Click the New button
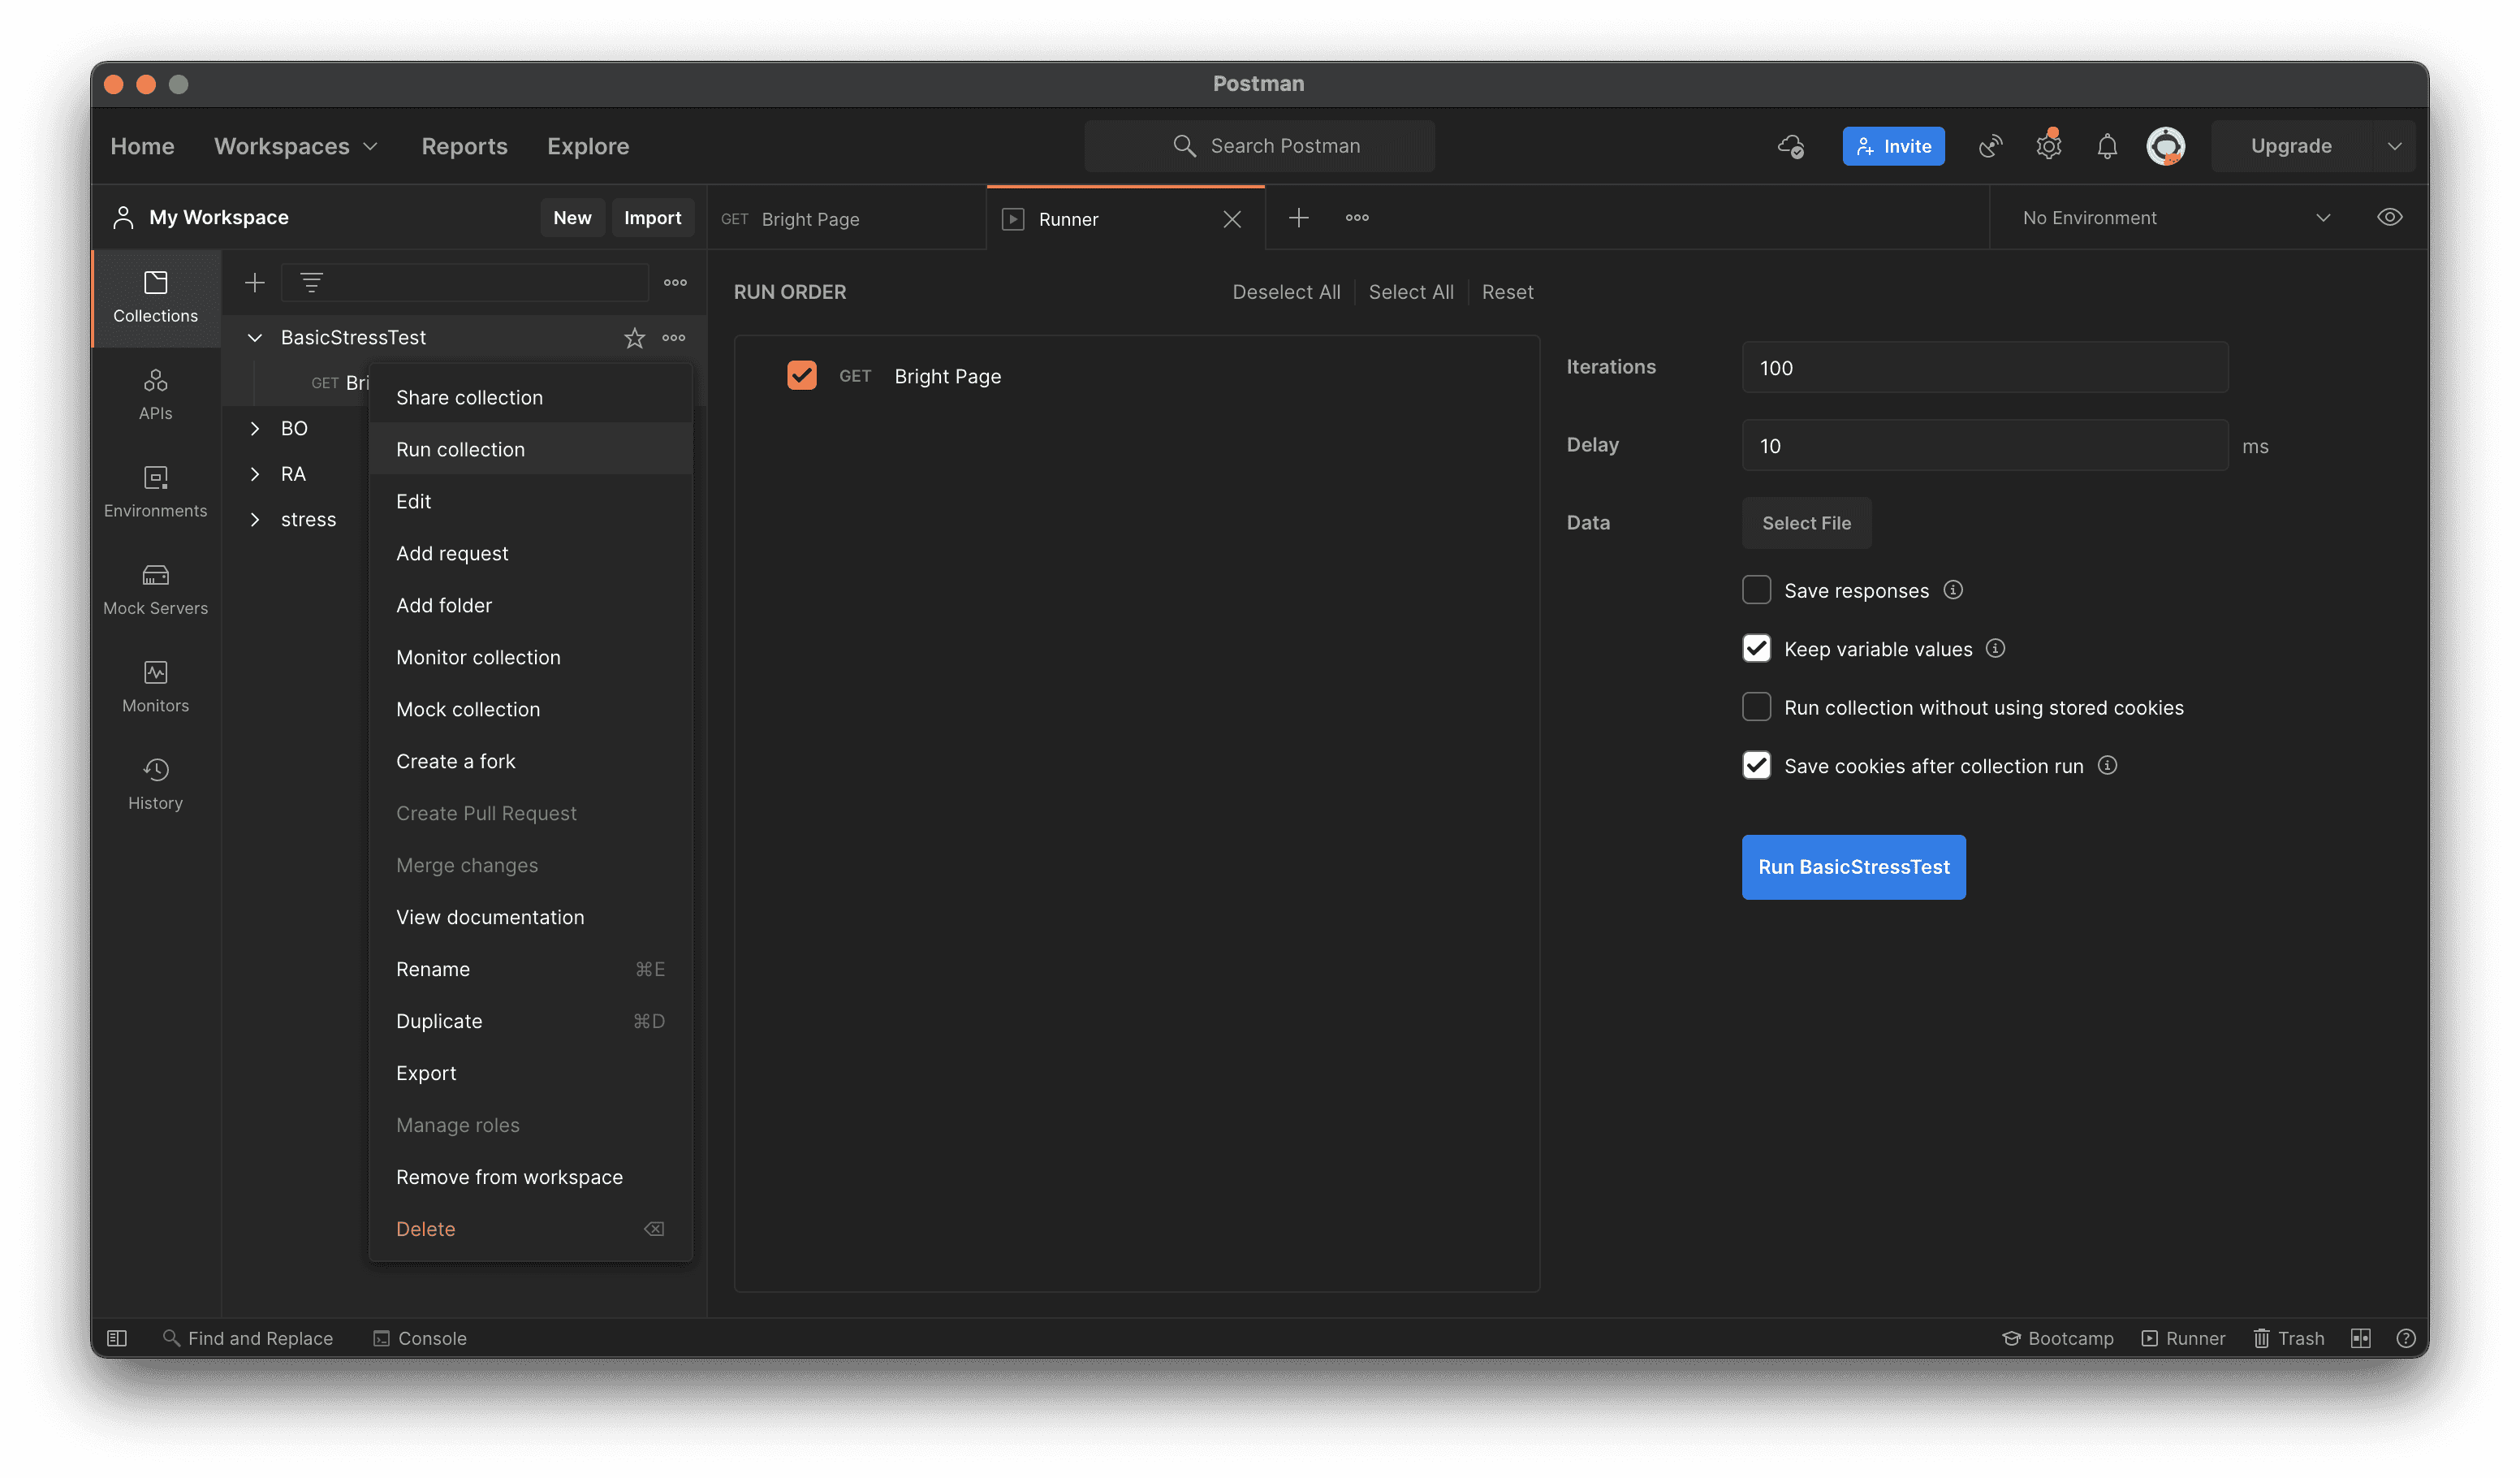The image size is (2520, 1478). pyautogui.click(x=572, y=217)
